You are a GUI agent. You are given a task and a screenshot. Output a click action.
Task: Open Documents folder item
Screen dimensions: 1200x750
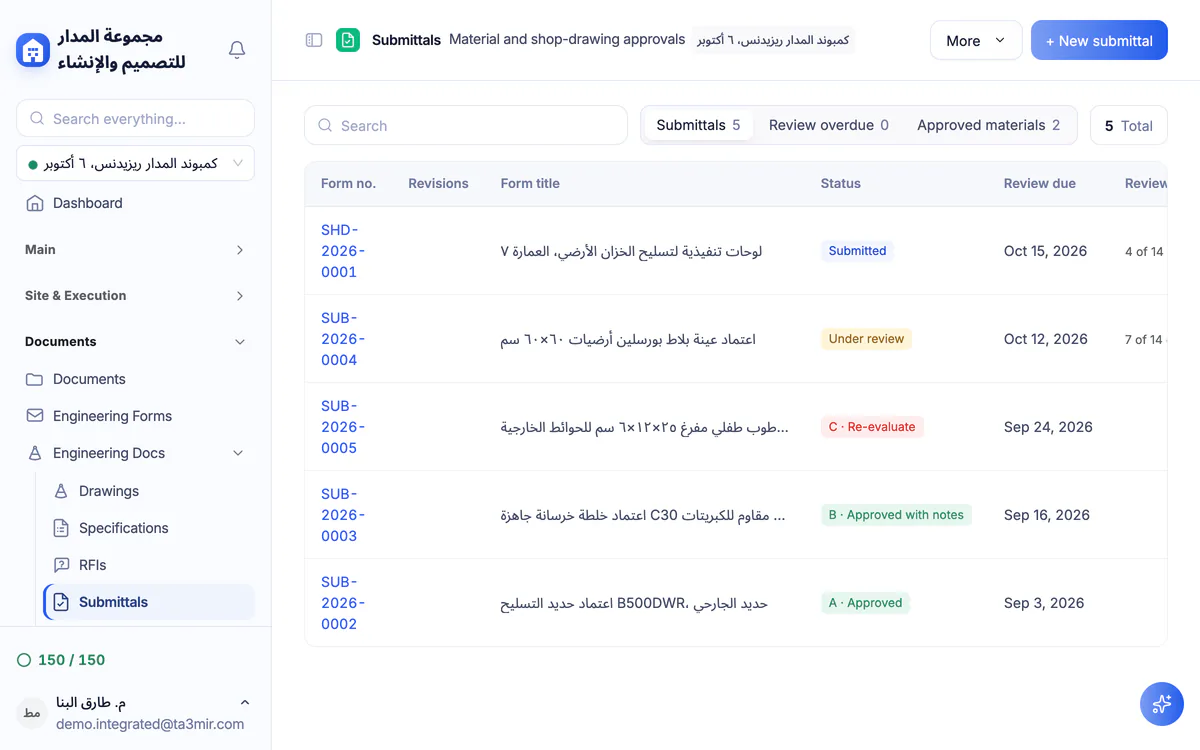[135, 379]
